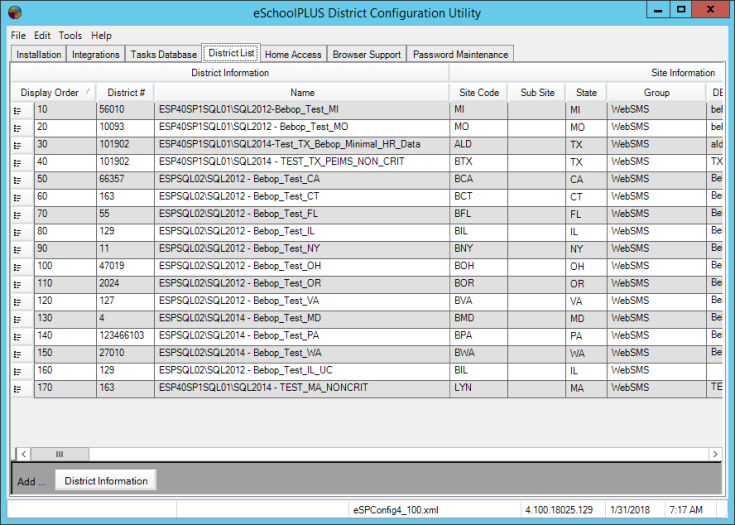
Task: Click the row icon for display order 30
Action: (x=18, y=145)
